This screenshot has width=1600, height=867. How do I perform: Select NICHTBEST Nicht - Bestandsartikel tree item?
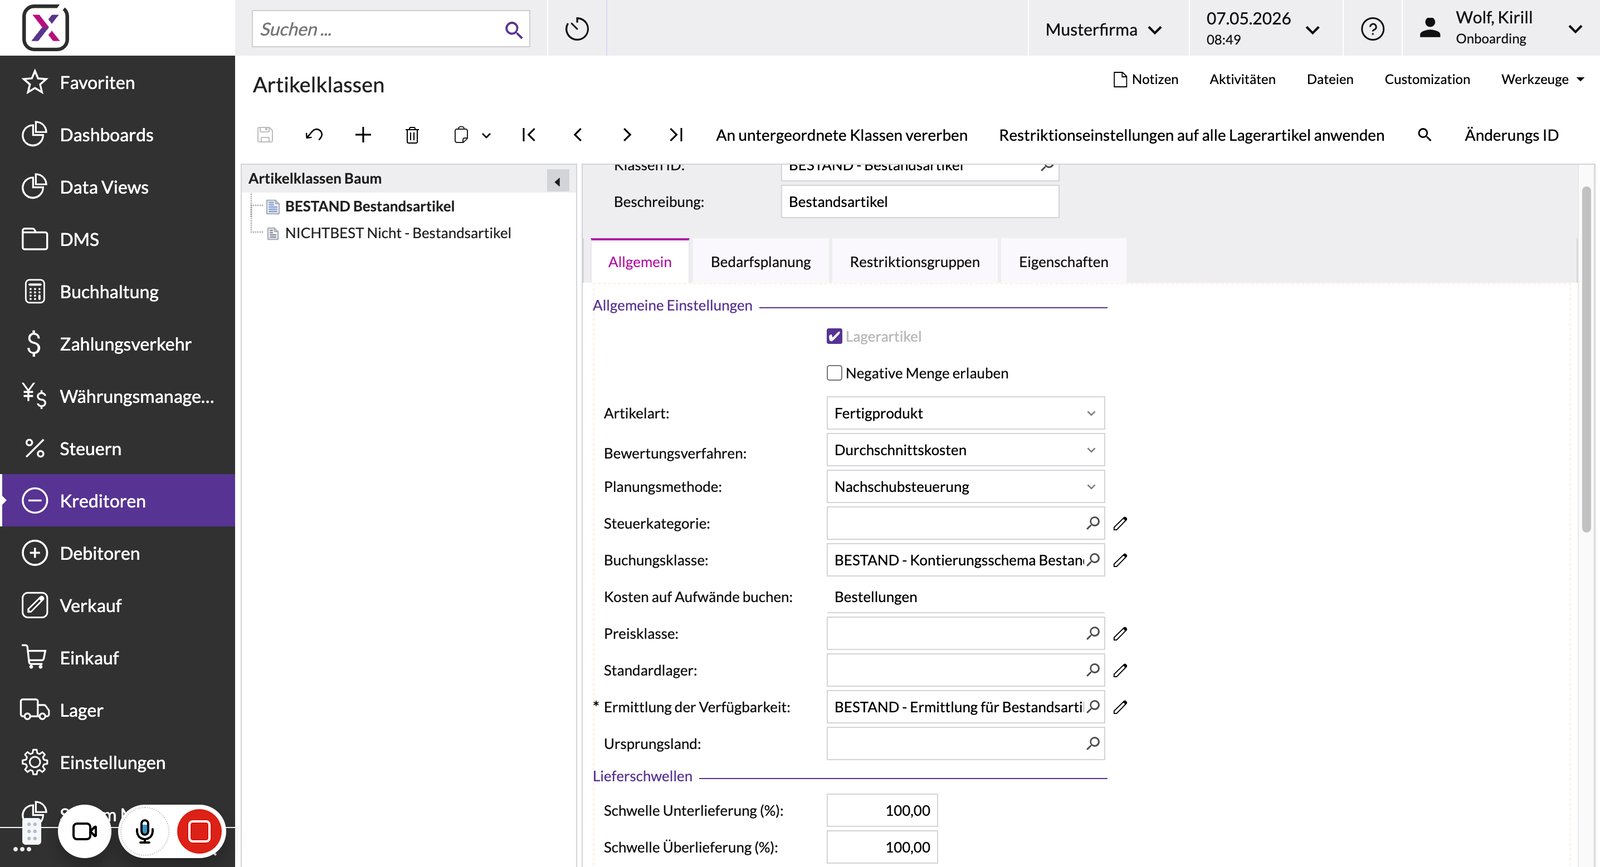pyautogui.click(x=398, y=233)
